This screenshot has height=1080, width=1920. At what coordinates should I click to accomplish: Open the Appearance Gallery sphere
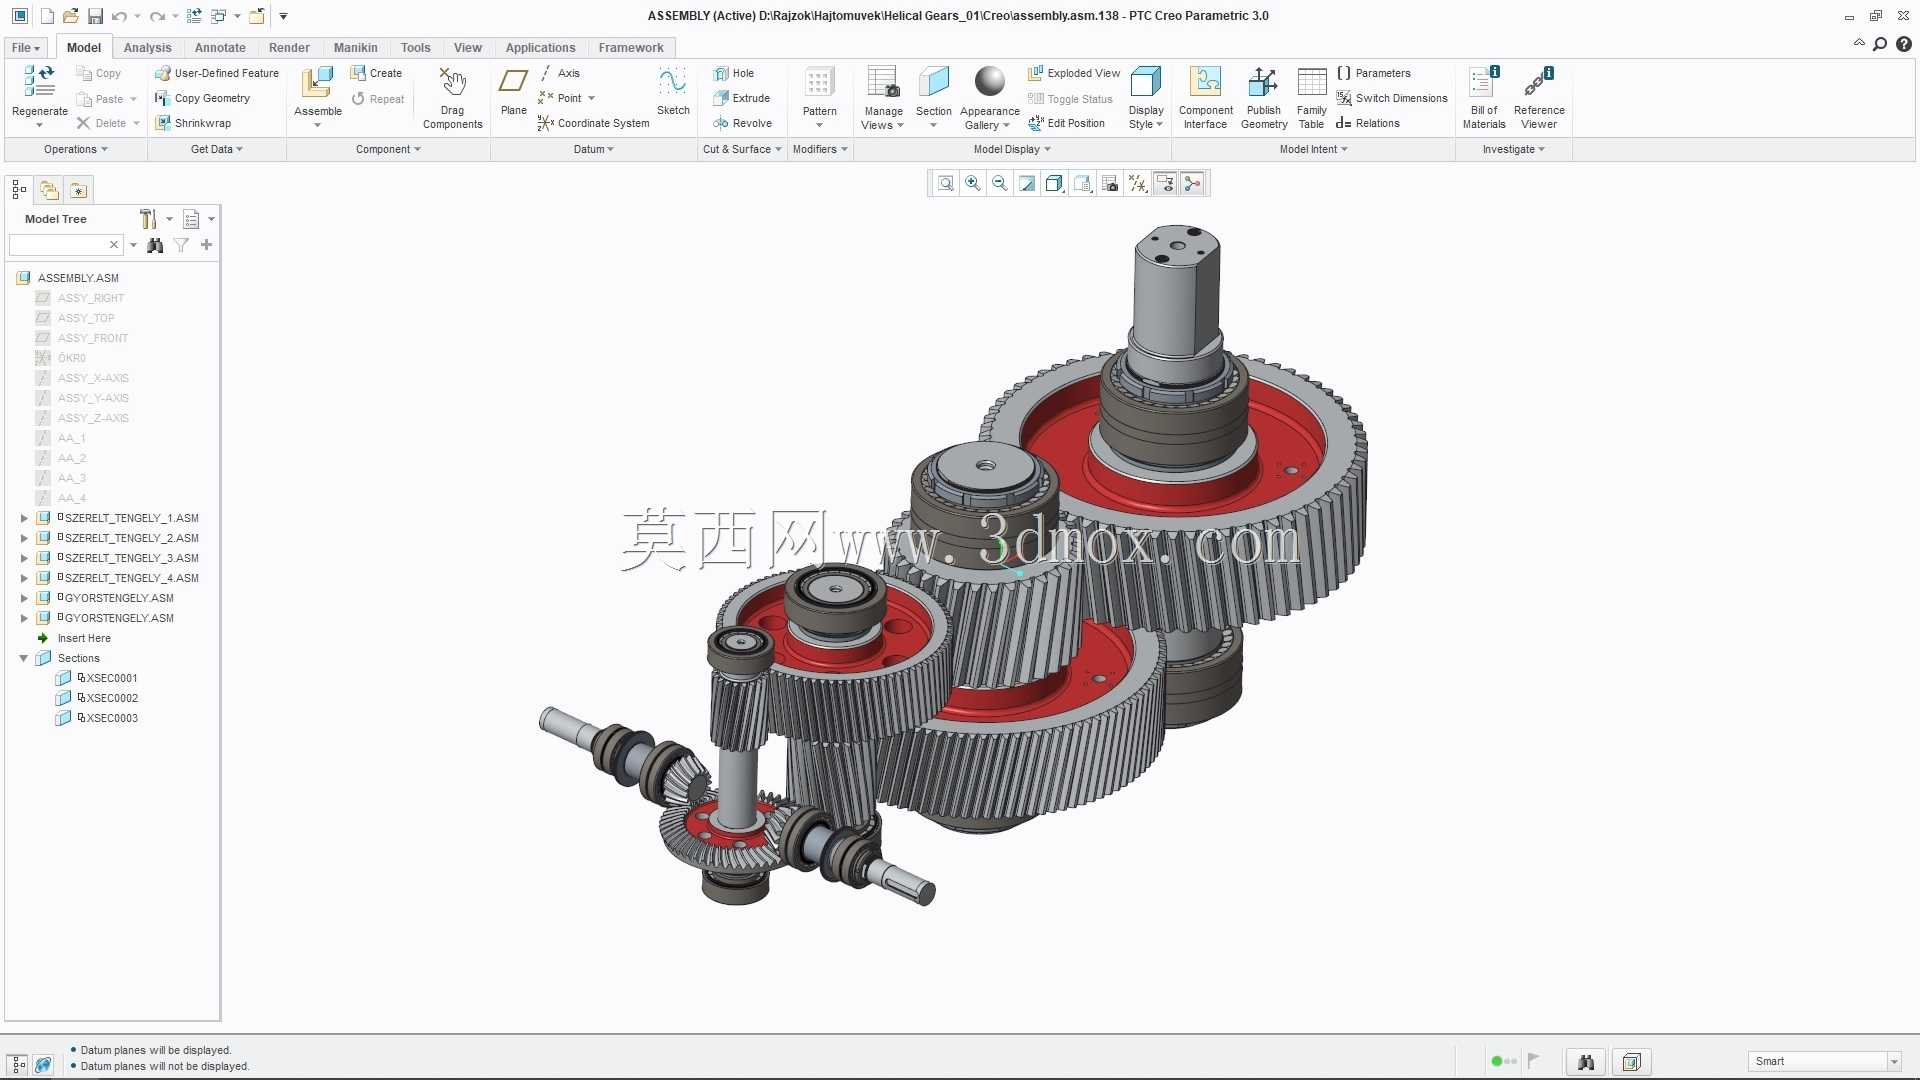click(989, 82)
